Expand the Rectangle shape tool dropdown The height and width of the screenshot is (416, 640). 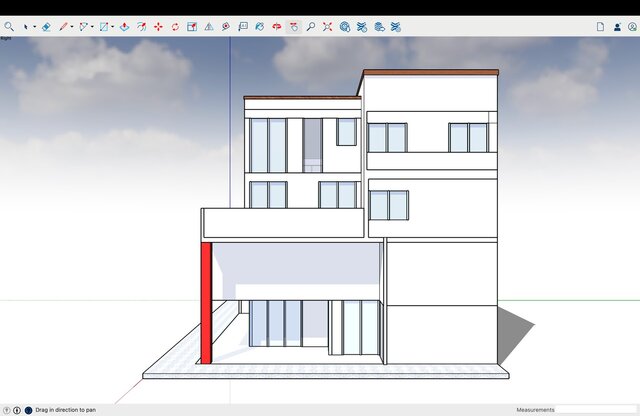[x=112, y=27]
